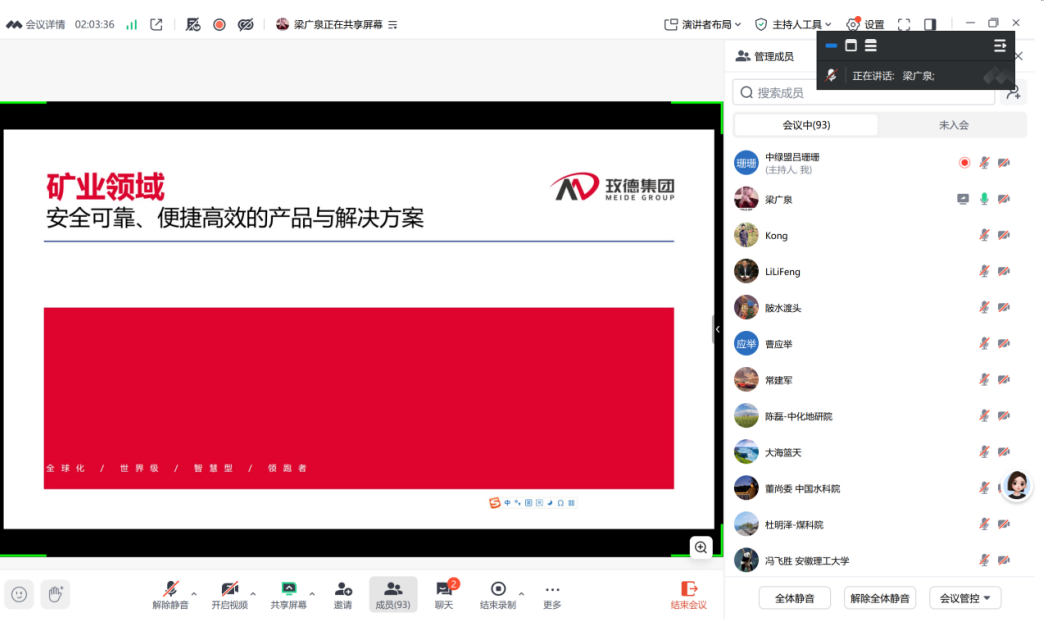Click the 解除静音 microphone icon

[x=170, y=589]
